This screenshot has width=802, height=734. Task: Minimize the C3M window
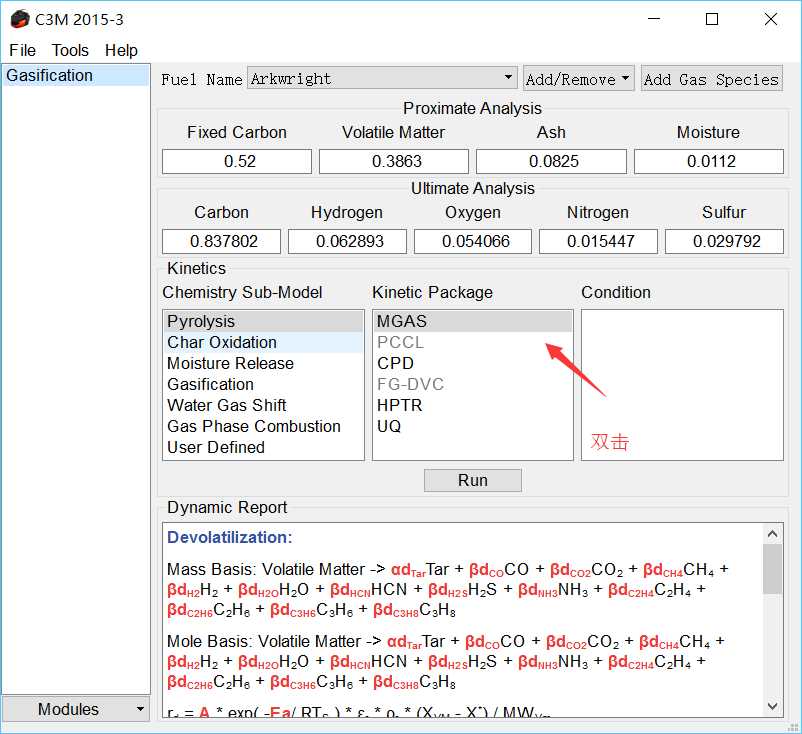[654, 19]
